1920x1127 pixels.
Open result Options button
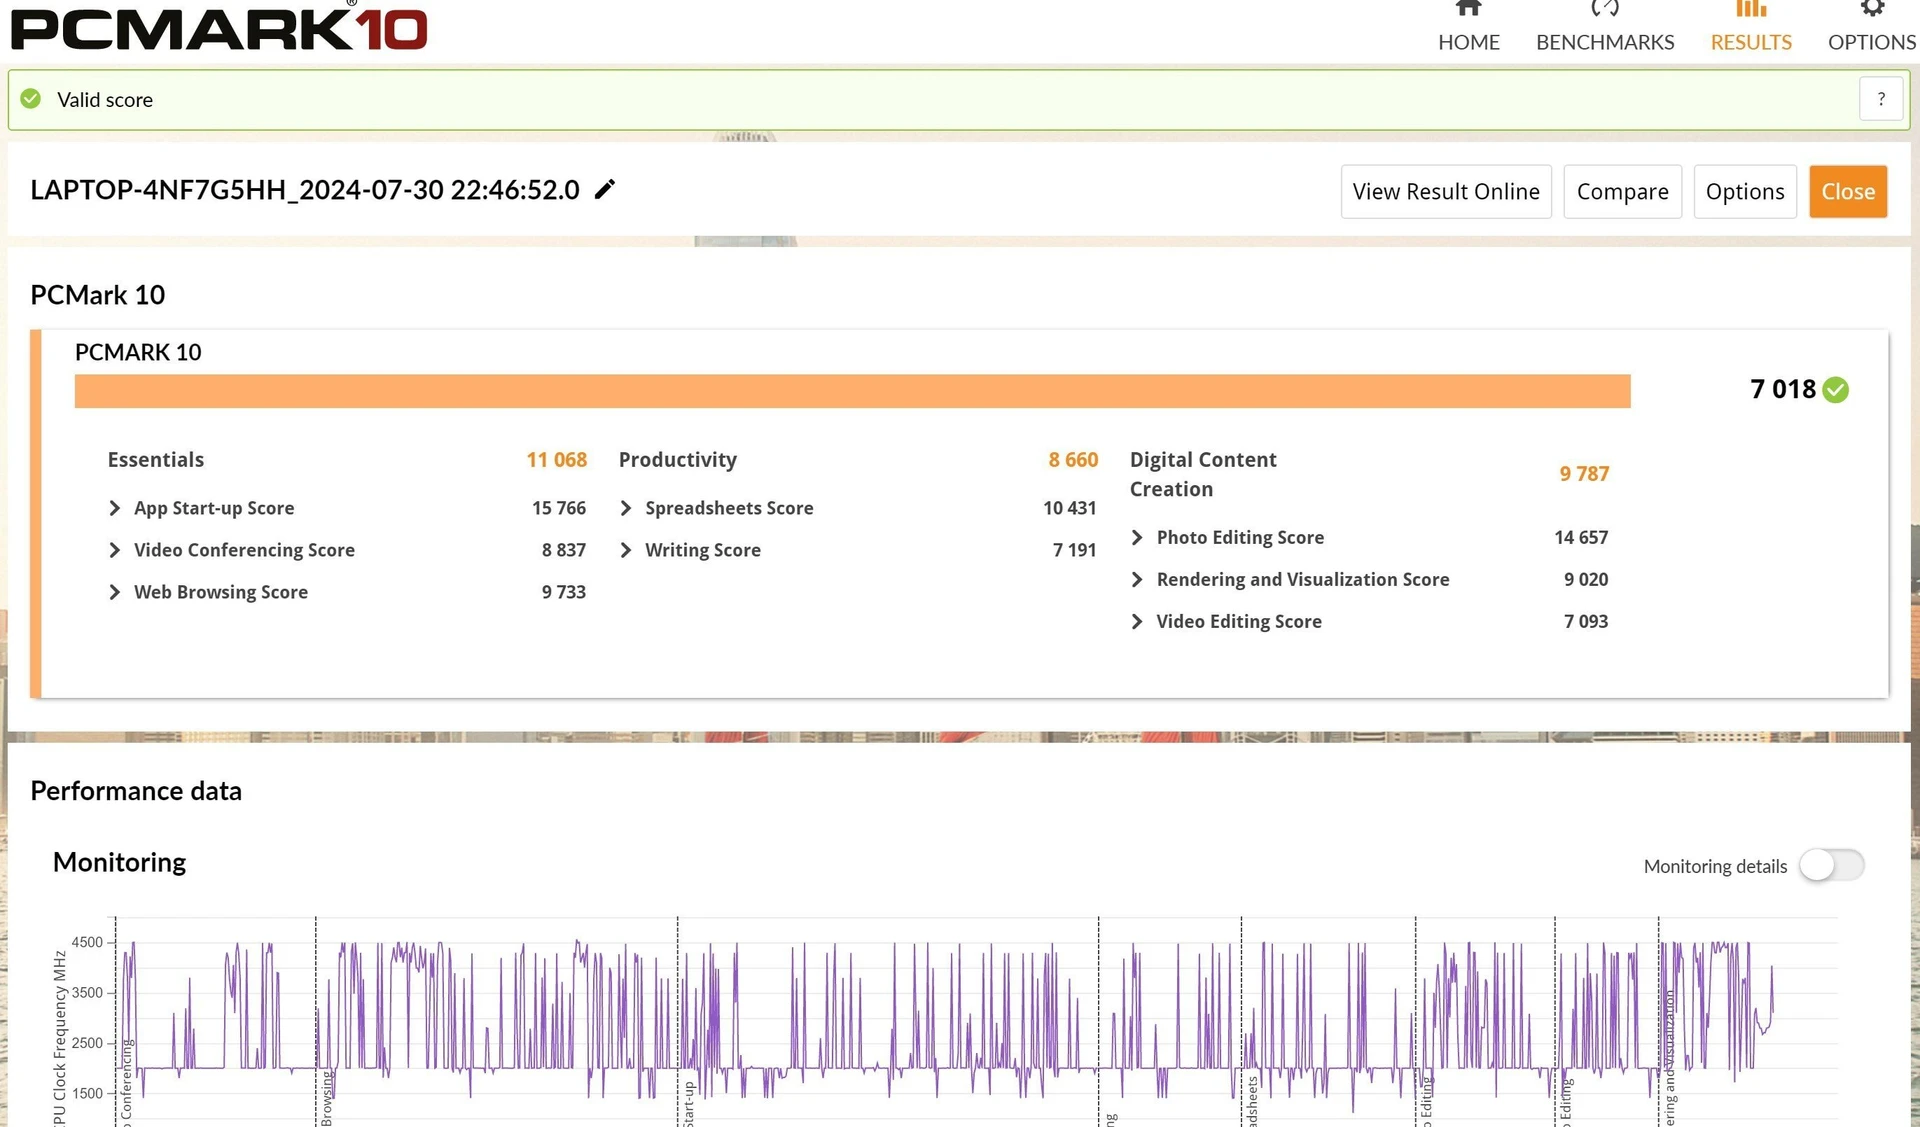pyautogui.click(x=1745, y=191)
